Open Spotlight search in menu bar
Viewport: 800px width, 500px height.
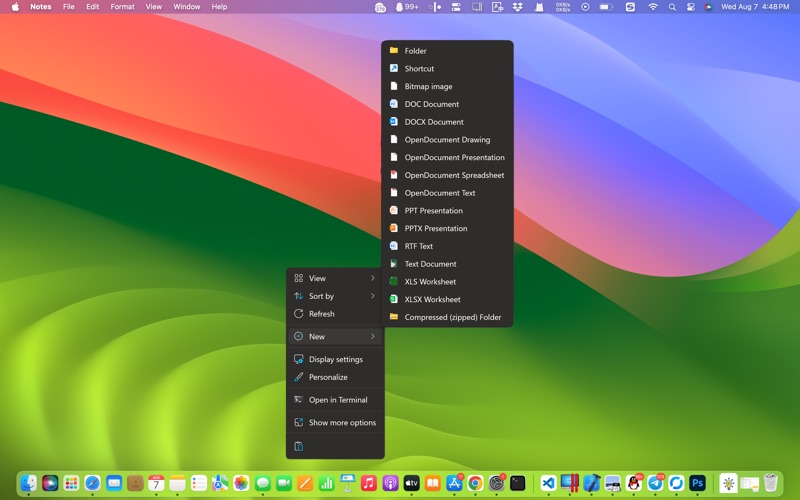pos(672,7)
